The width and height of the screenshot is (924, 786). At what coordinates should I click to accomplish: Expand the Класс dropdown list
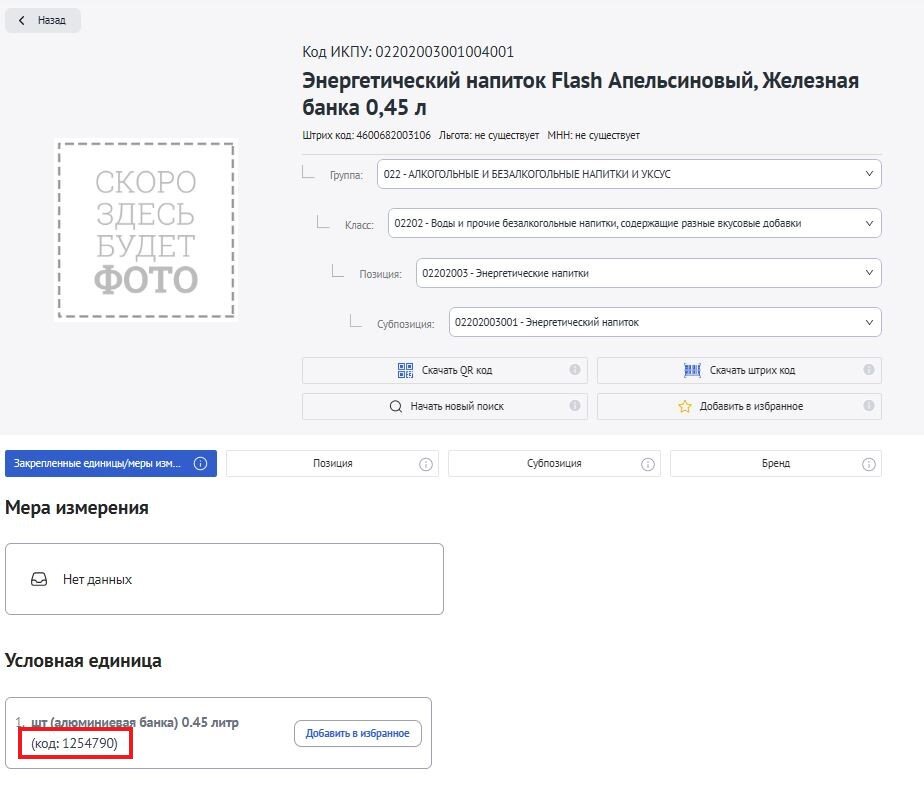[634, 223]
